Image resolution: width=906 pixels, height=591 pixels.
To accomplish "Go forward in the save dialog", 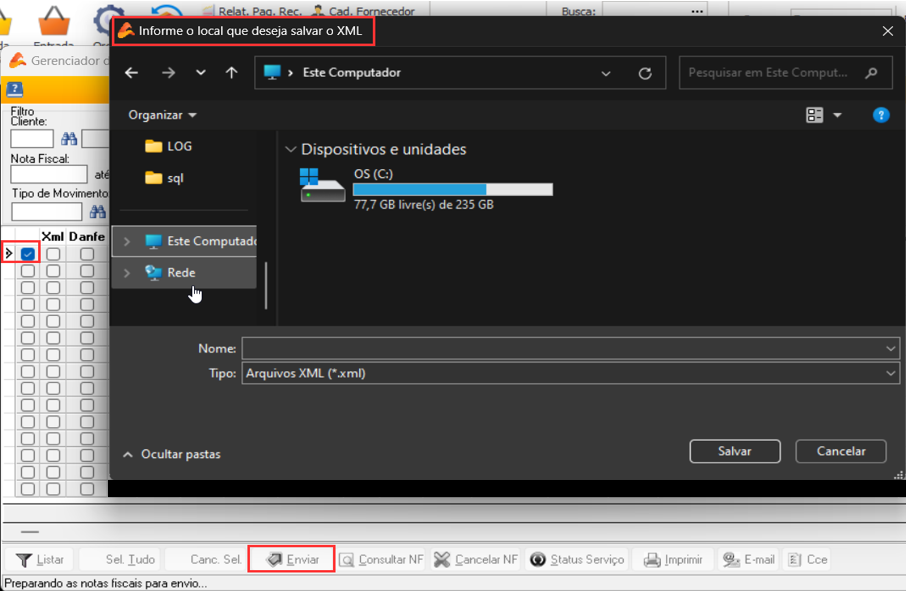I will pyautogui.click(x=168, y=73).
